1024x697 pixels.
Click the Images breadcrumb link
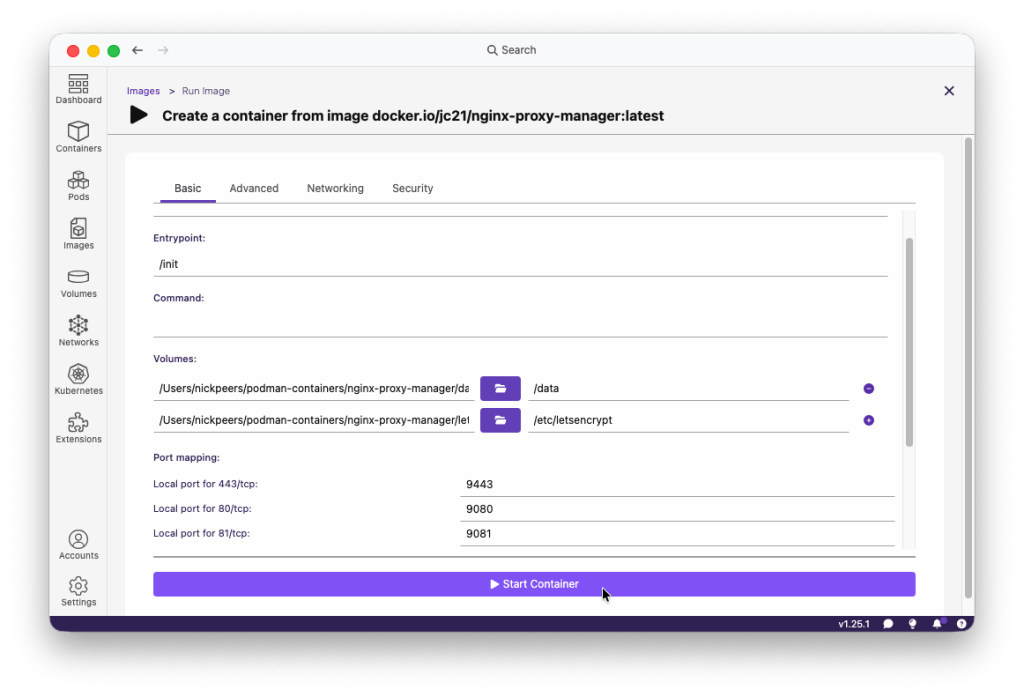click(x=143, y=91)
